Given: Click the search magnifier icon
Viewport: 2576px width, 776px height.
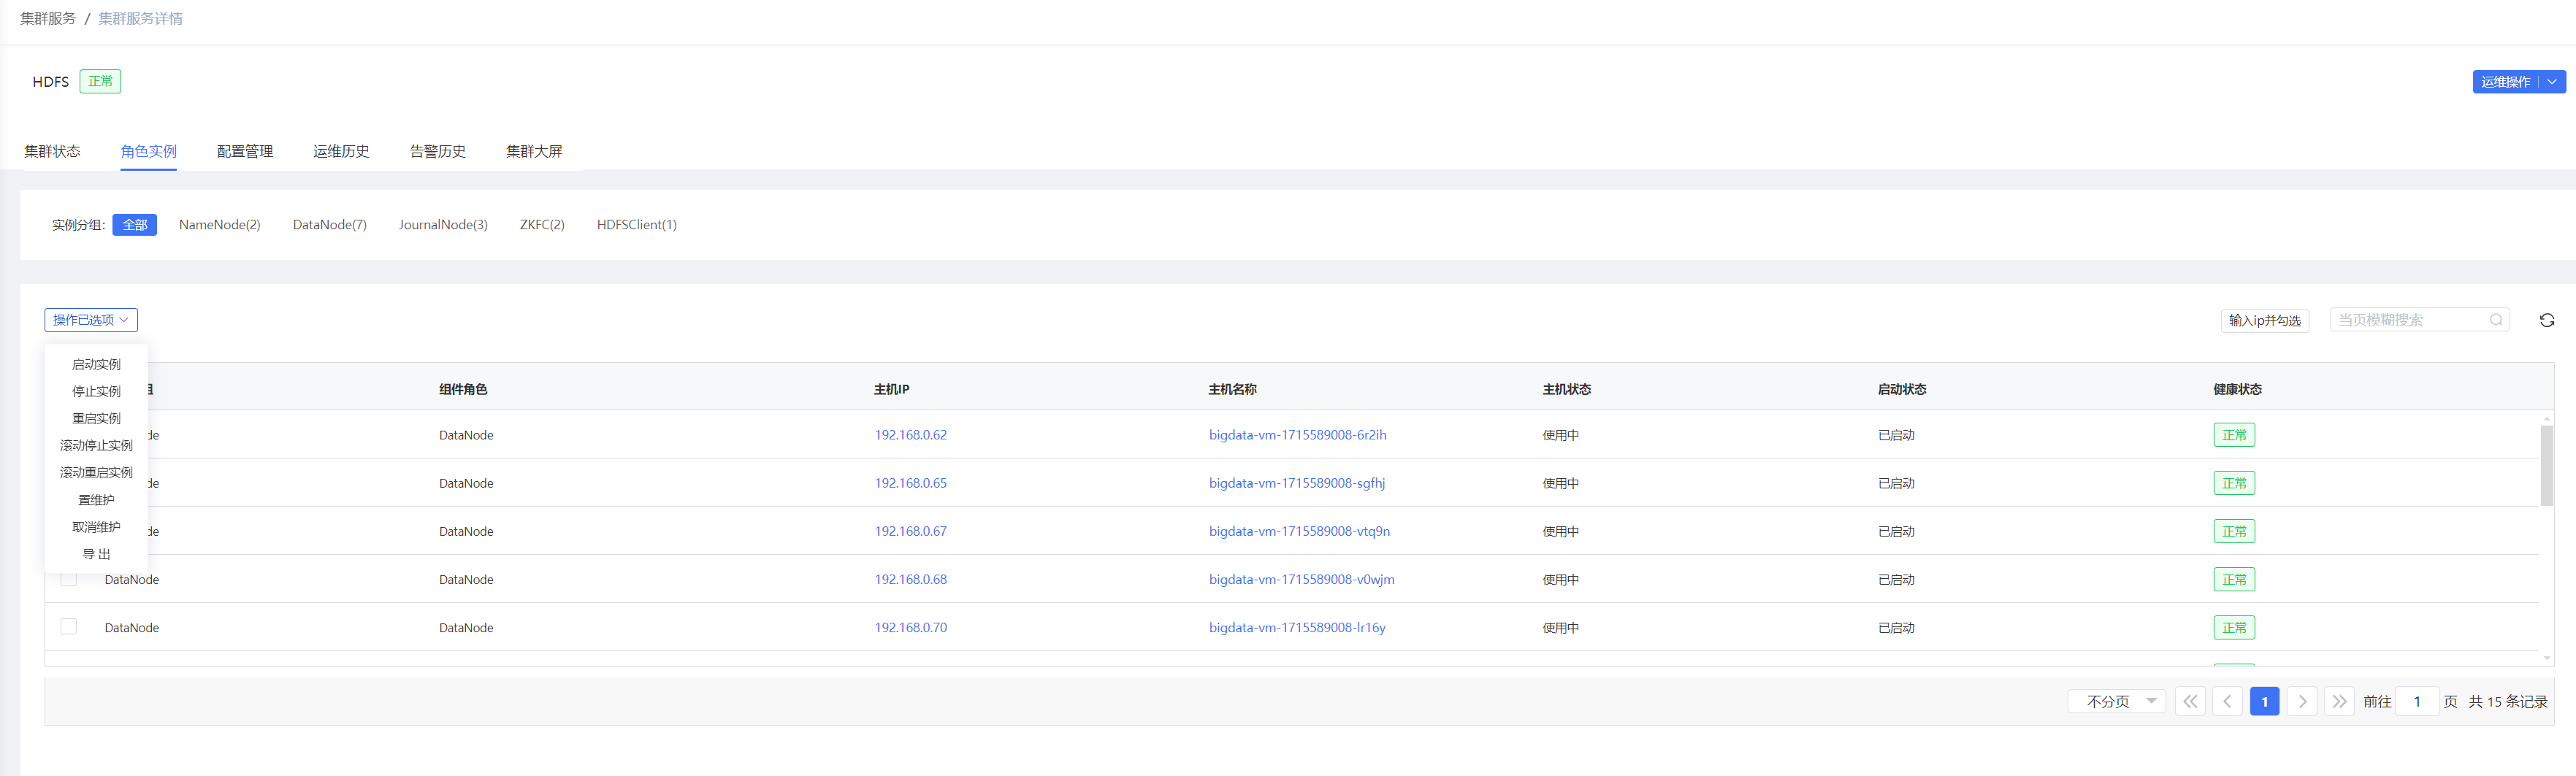Looking at the screenshot, I should [x=2495, y=320].
